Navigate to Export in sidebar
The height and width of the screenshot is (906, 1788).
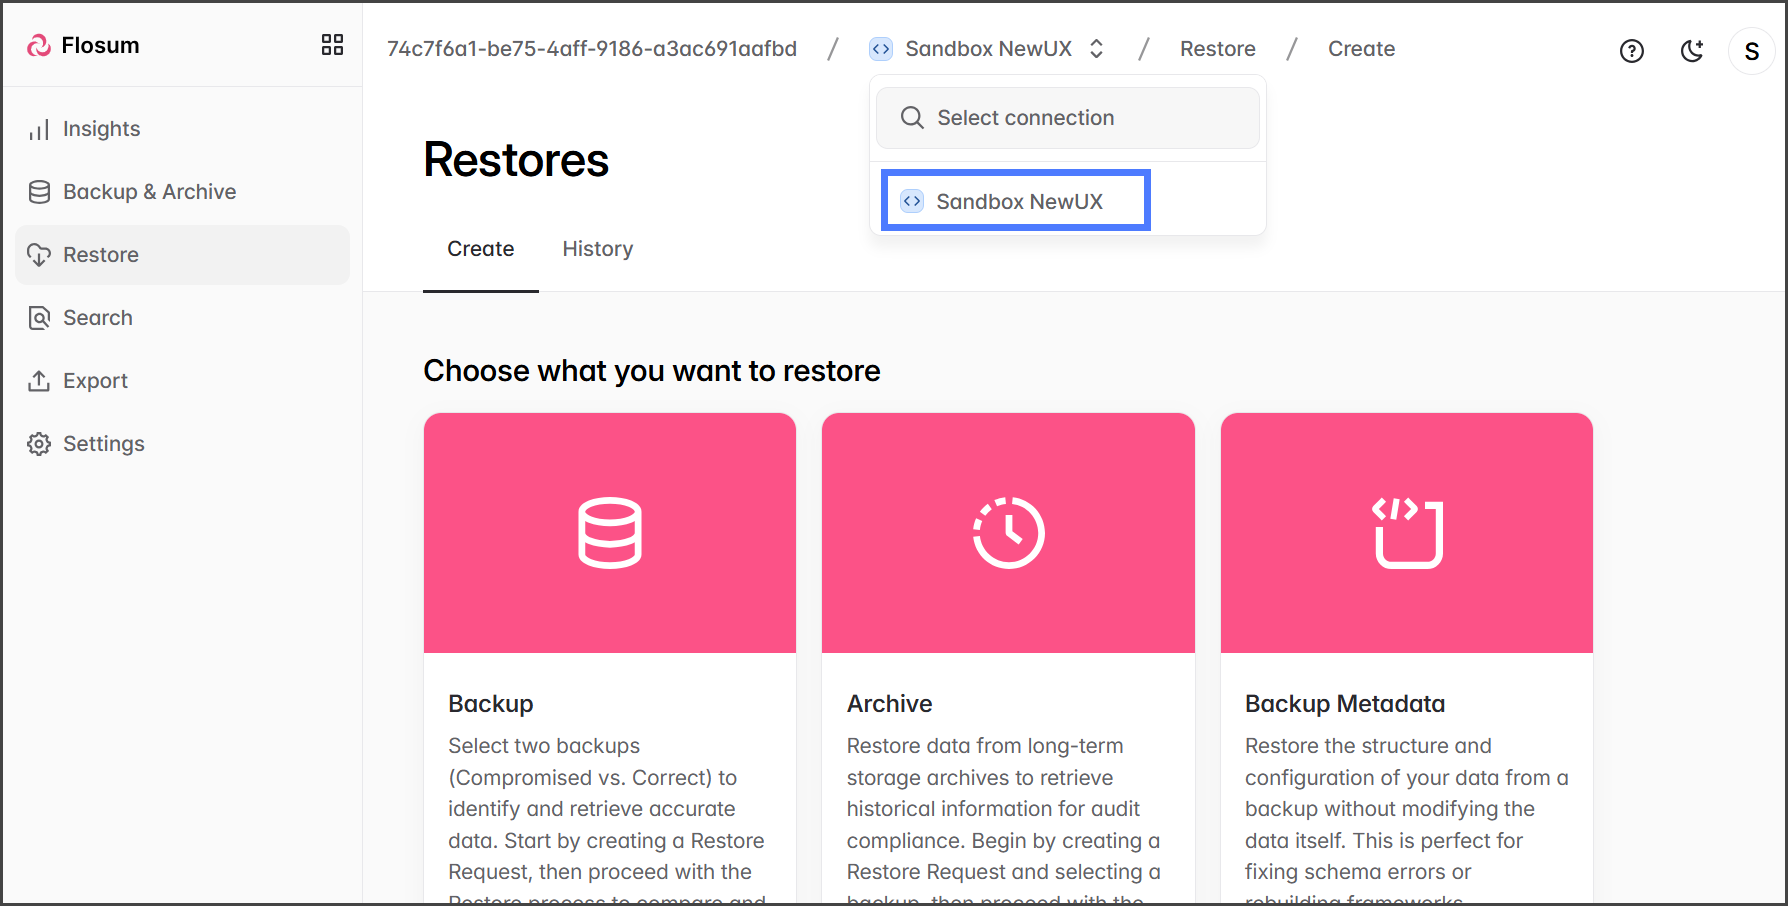[x=95, y=381]
